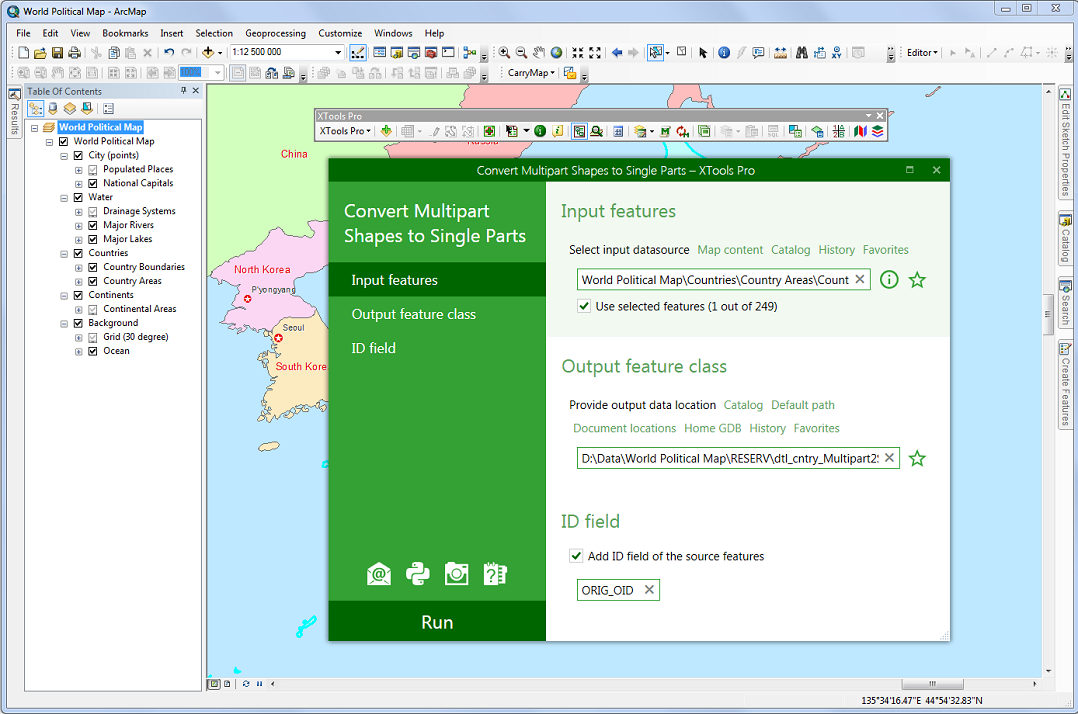Expand the Major Lakes layer
This screenshot has width=1078, height=714.
click(78, 239)
